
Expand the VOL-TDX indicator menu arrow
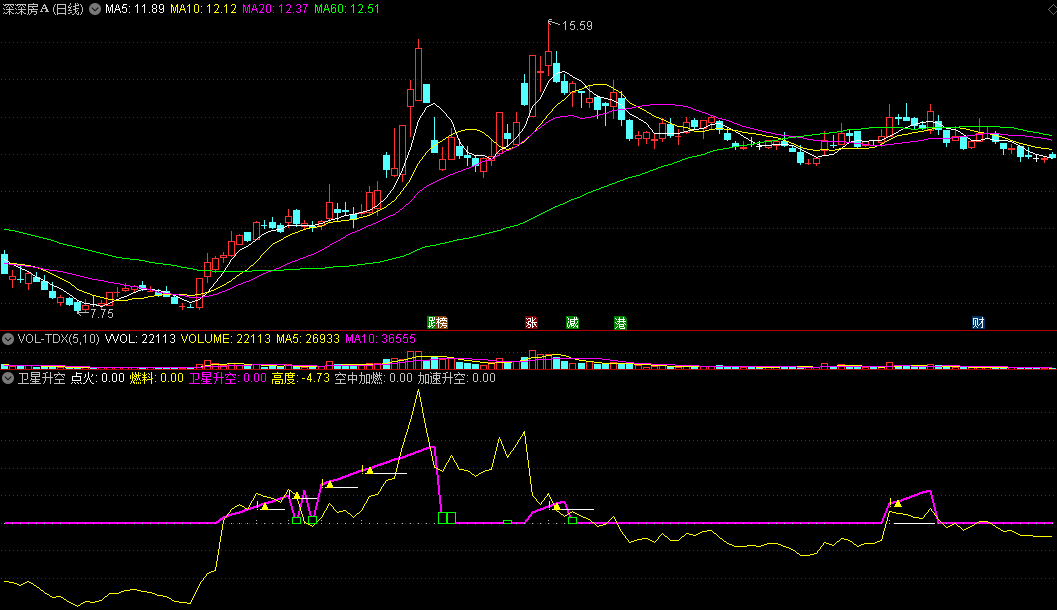point(7,338)
